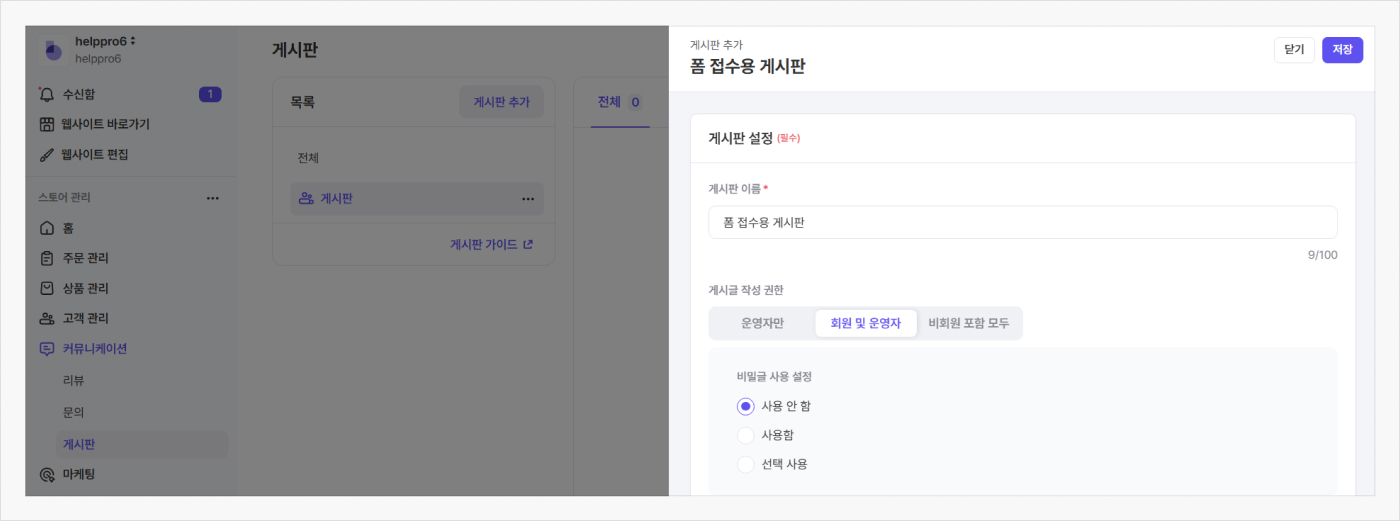Viewport: 1400px width, 521px height.
Task: Click the marketing target icon
Action: pos(46,474)
